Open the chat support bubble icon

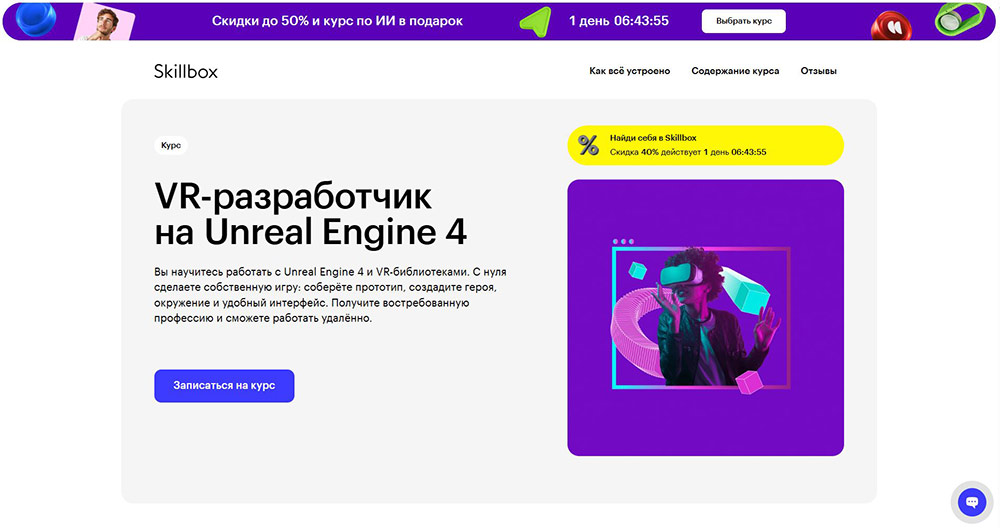(x=971, y=502)
